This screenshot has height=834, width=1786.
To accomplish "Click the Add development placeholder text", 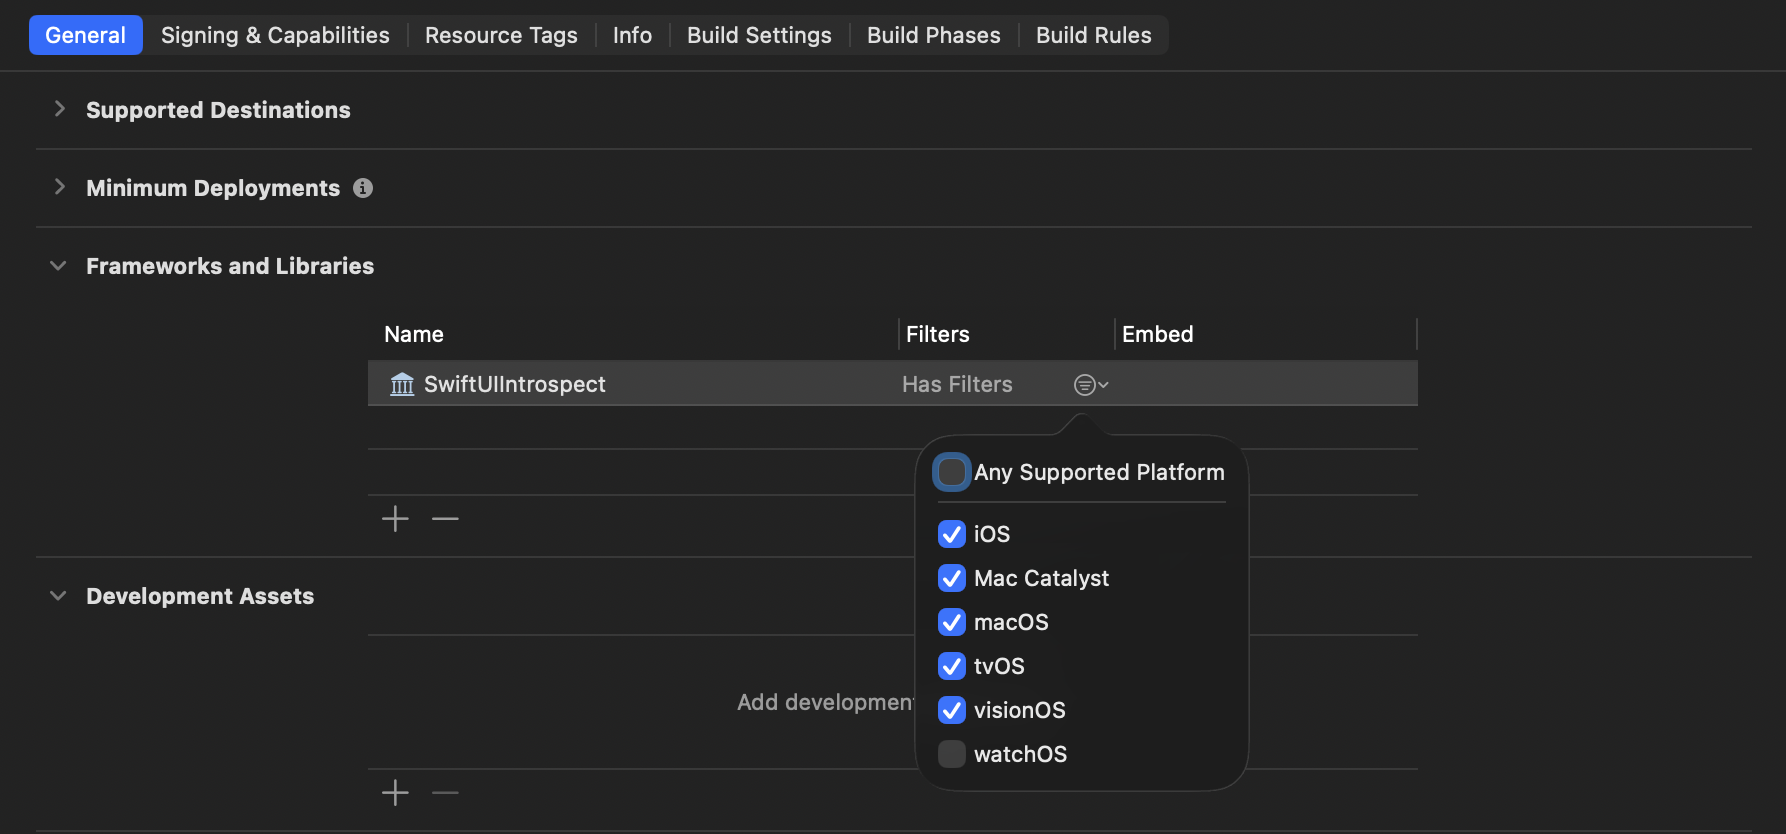I will coord(825,702).
